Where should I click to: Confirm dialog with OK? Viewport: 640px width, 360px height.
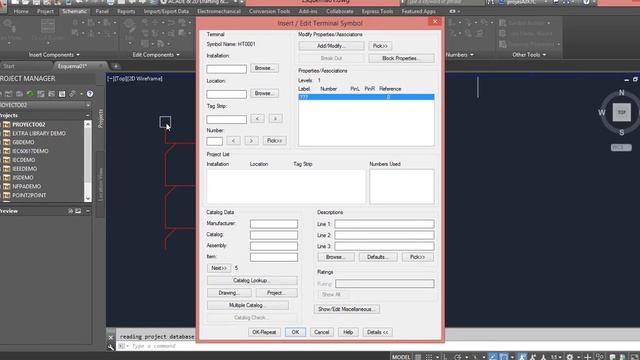pyautogui.click(x=295, y=332)
